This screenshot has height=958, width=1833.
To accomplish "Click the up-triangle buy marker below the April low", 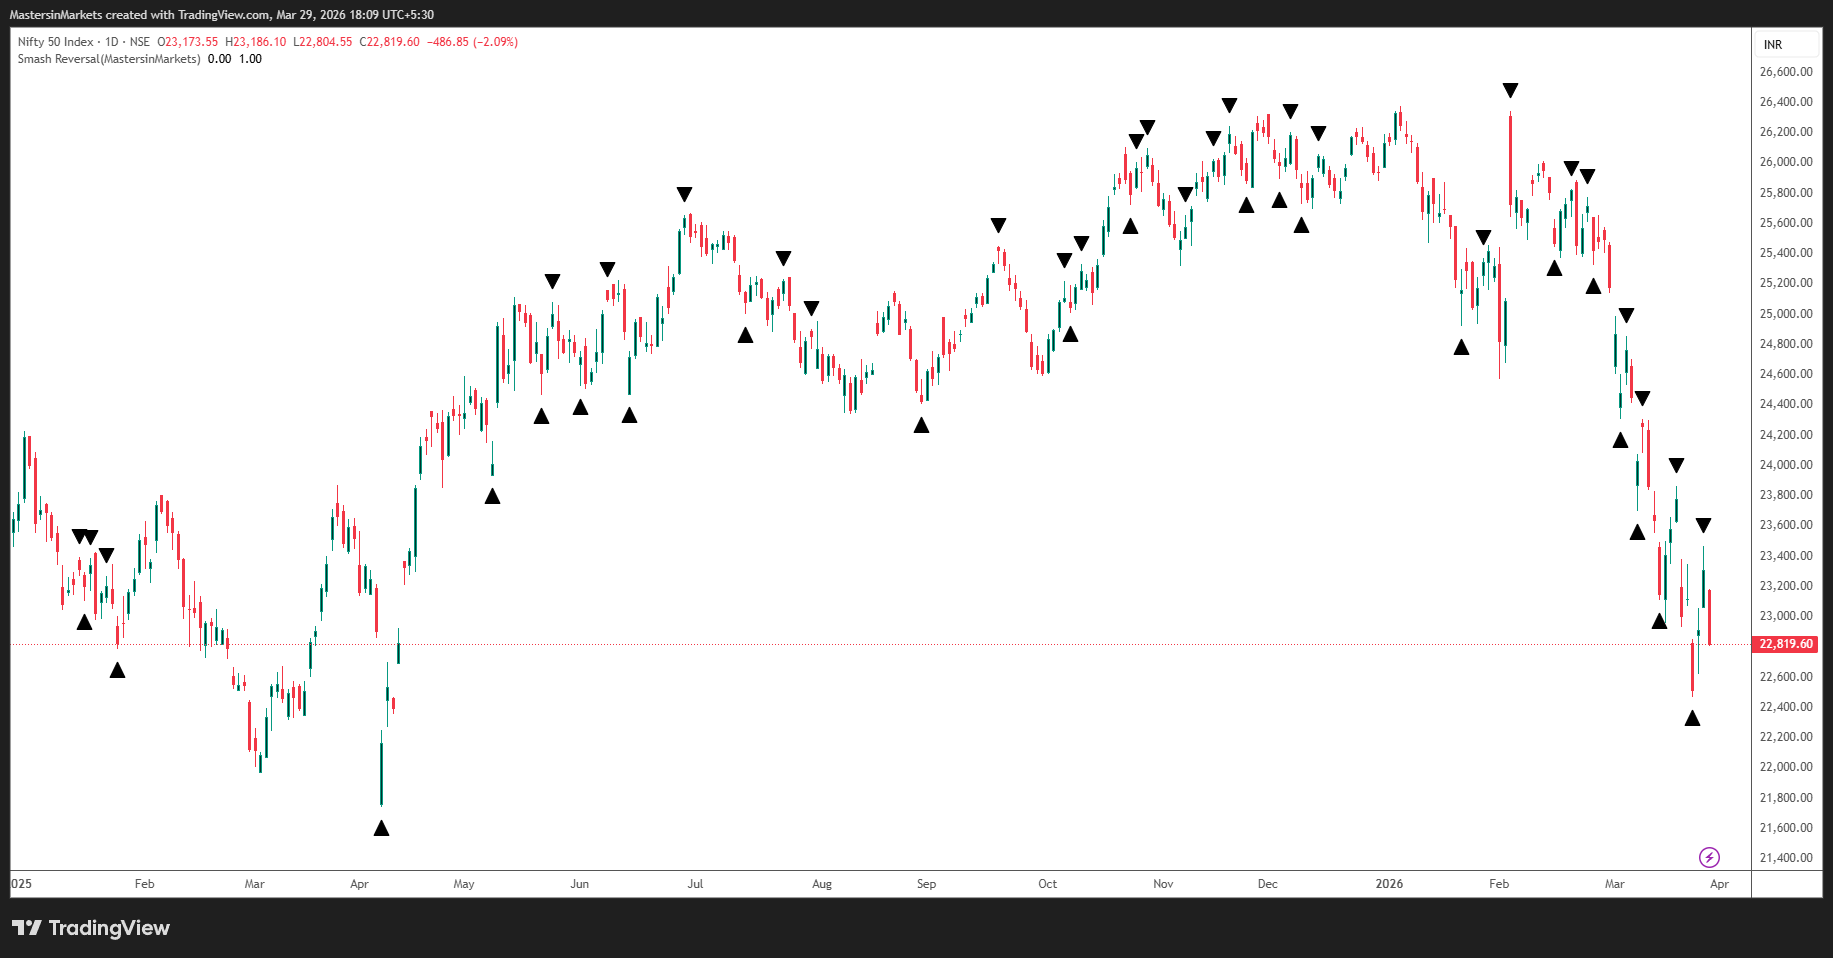I will 382,828.
